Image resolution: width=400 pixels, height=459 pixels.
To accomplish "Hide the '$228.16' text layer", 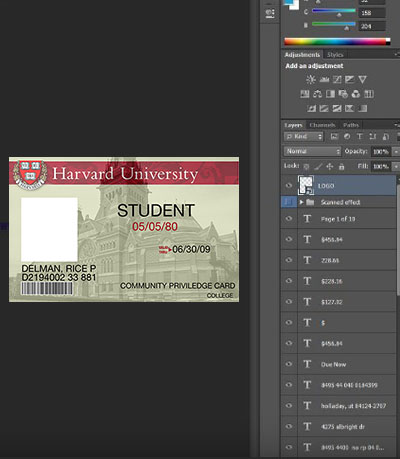I will [x=289, y=281].
